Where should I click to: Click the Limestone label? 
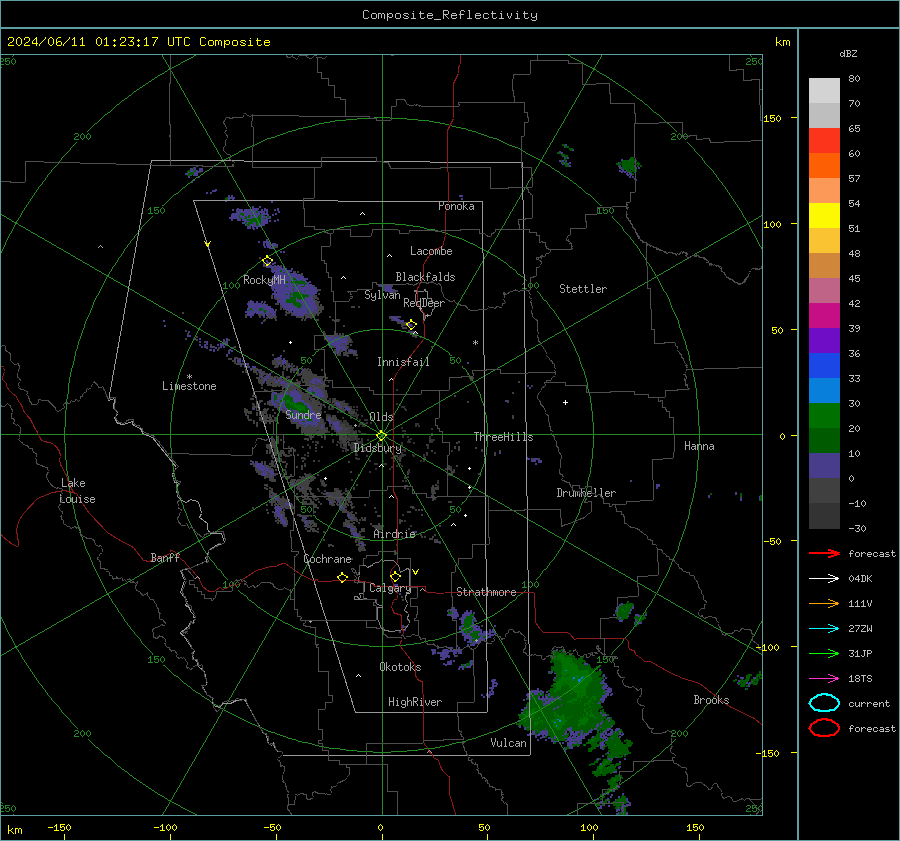tap(189, 386)
